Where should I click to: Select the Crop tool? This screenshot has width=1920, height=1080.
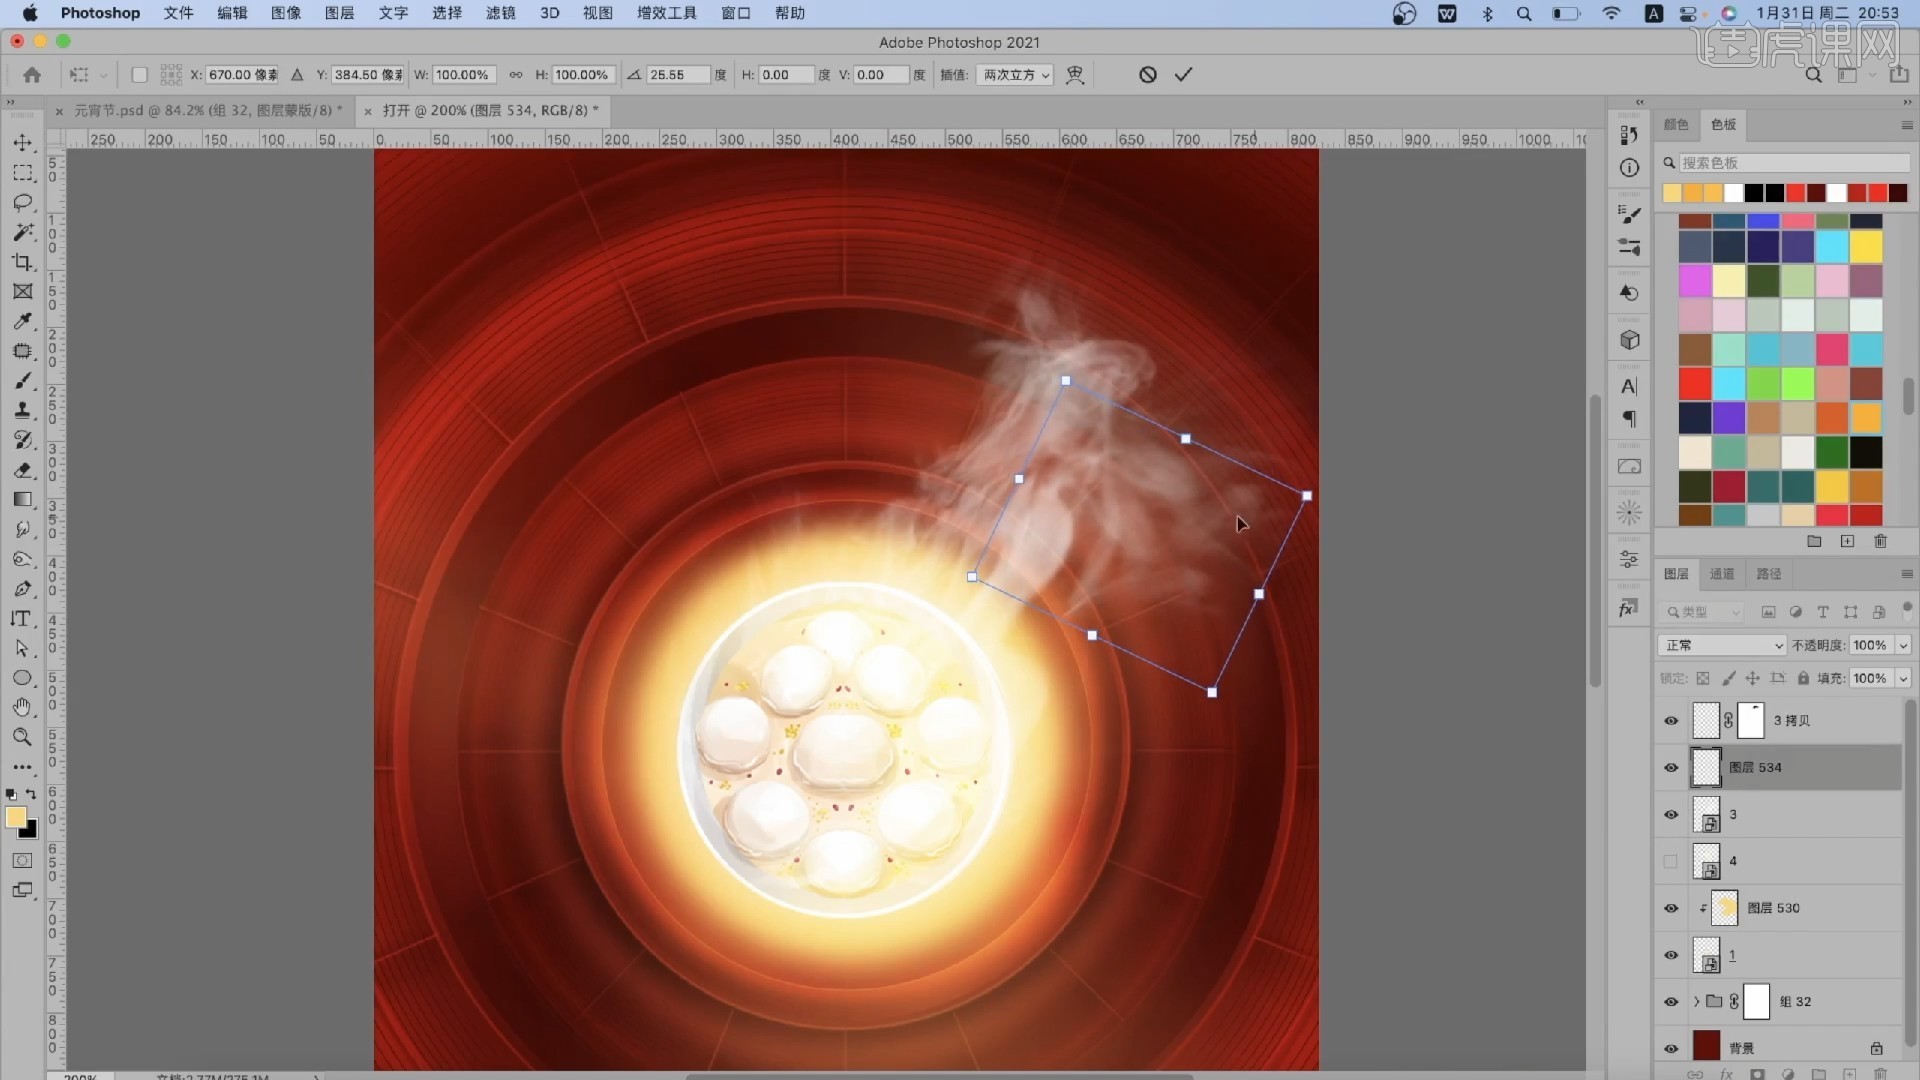tap(22, 262)
